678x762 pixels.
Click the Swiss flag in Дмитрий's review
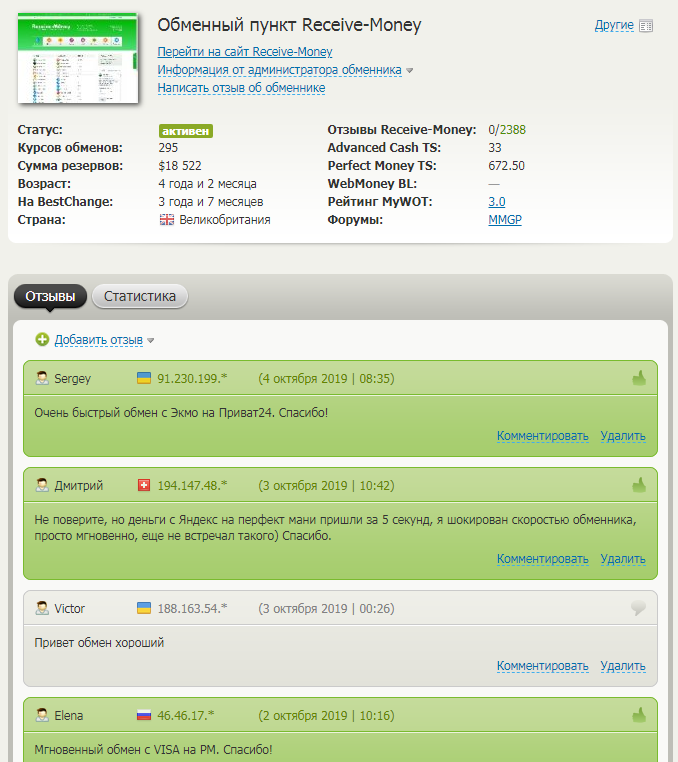(x=144, y=485)
